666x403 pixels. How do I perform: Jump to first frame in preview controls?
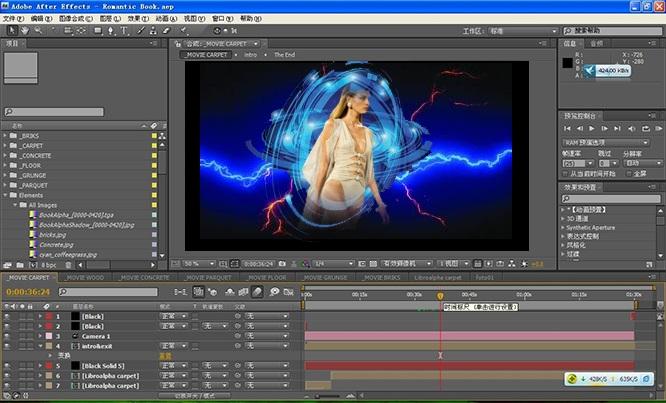pos(569,129)
